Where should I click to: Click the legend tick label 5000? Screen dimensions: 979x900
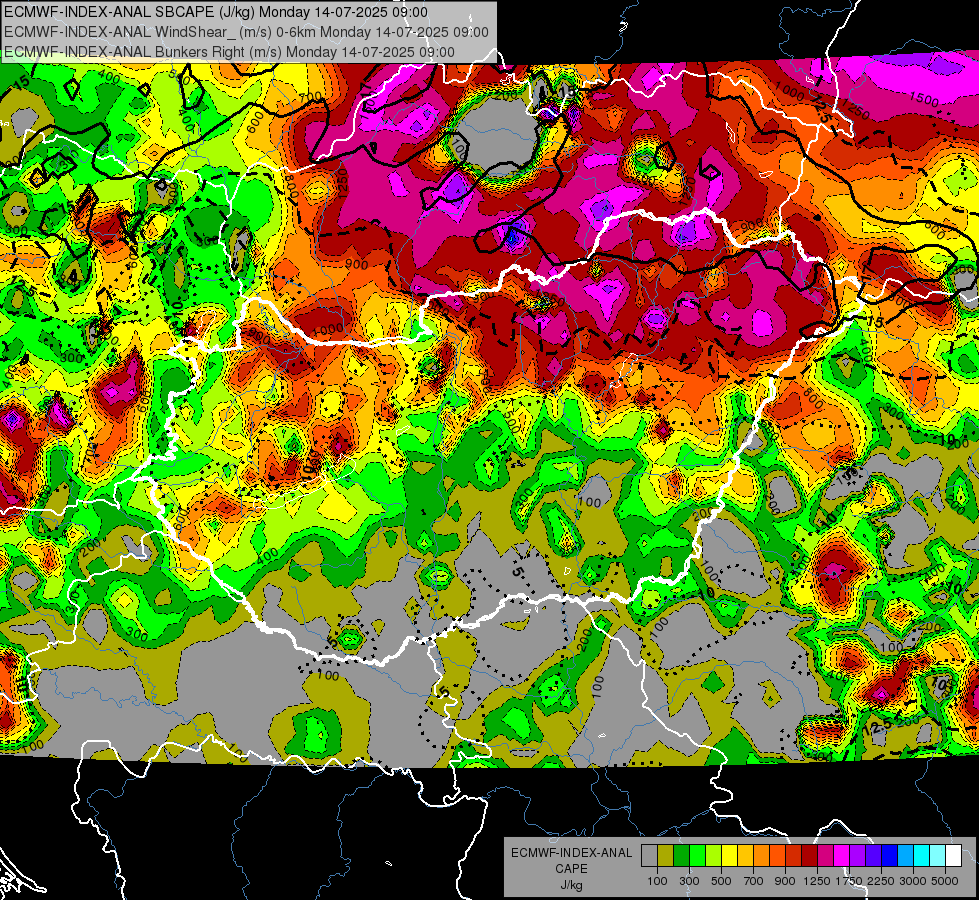(945, 881)
